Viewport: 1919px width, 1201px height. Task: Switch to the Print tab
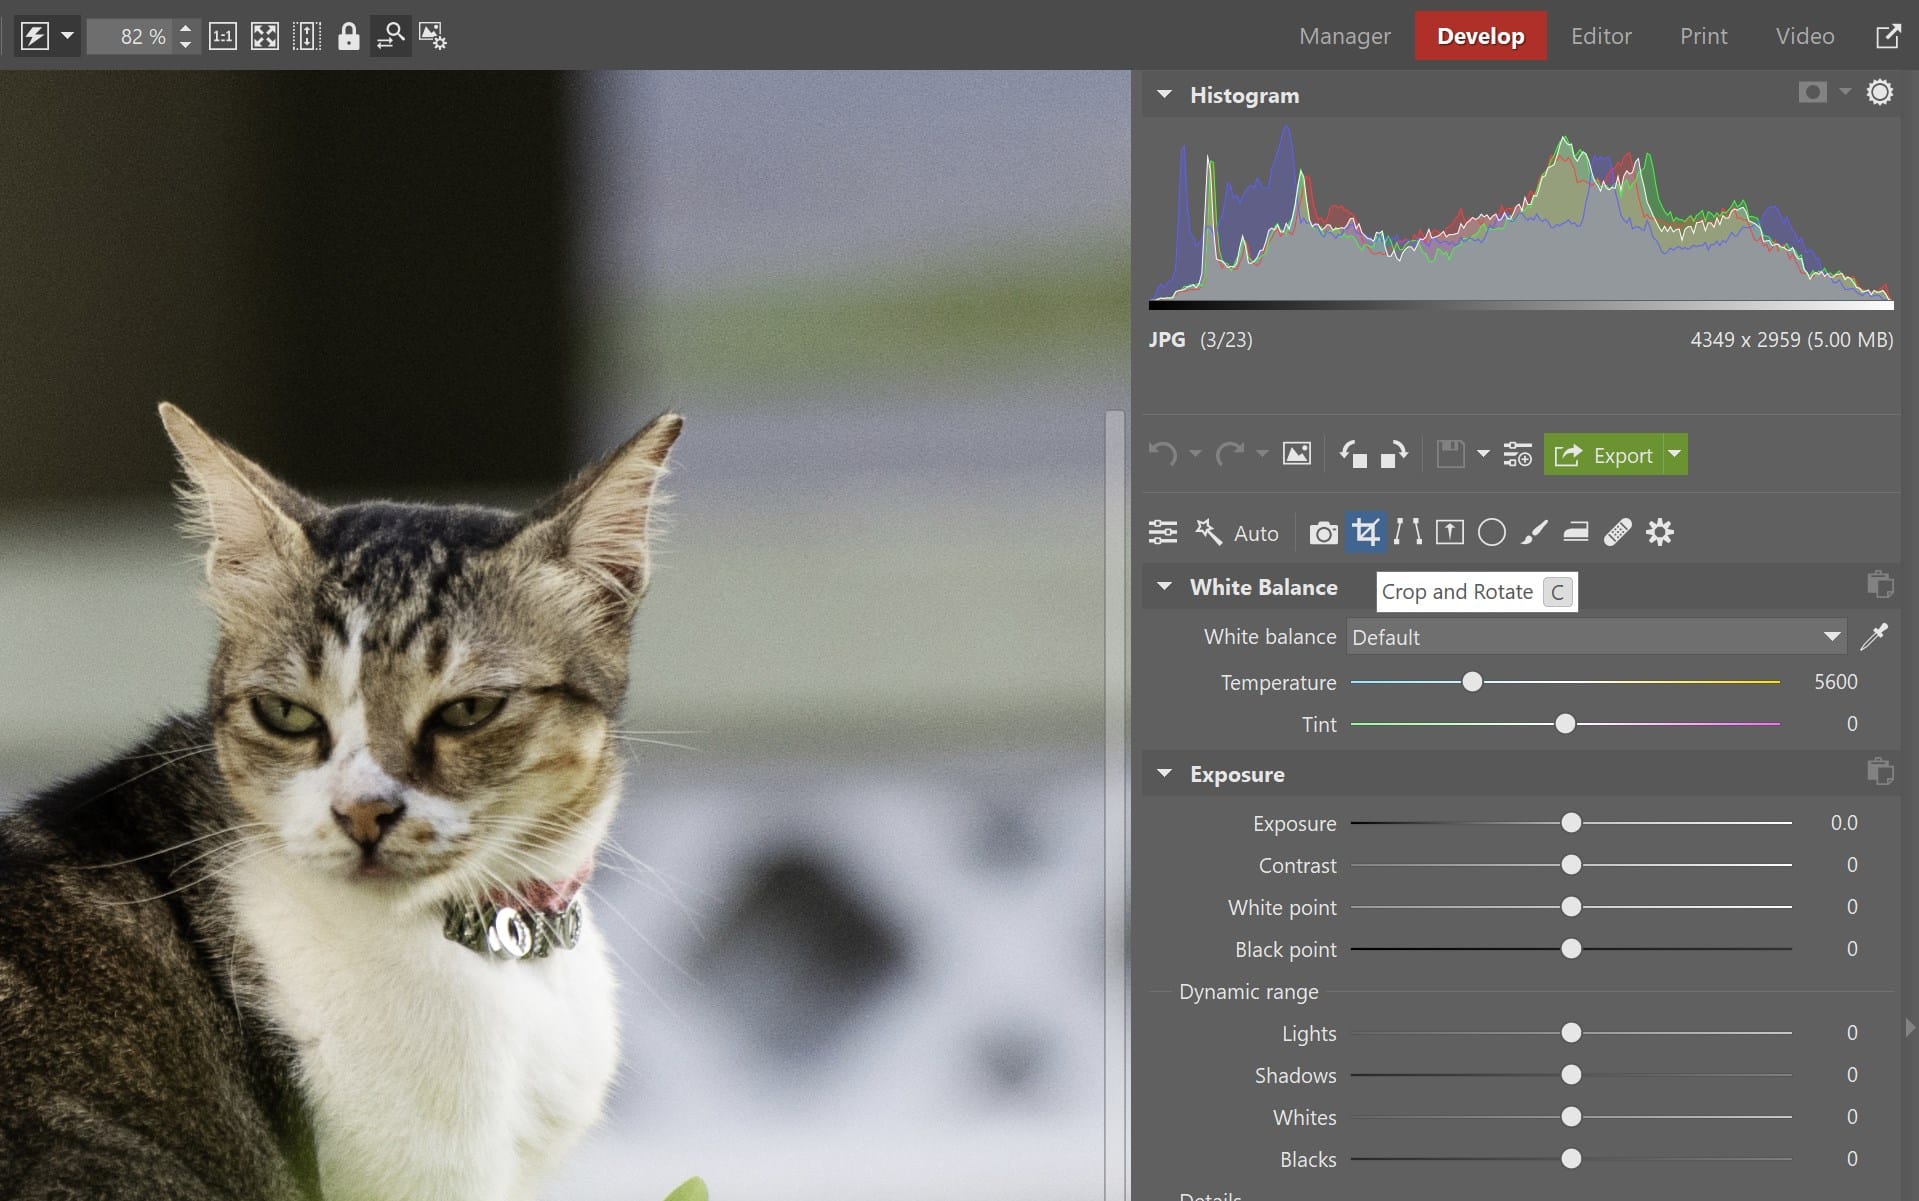click(1703, 36)
